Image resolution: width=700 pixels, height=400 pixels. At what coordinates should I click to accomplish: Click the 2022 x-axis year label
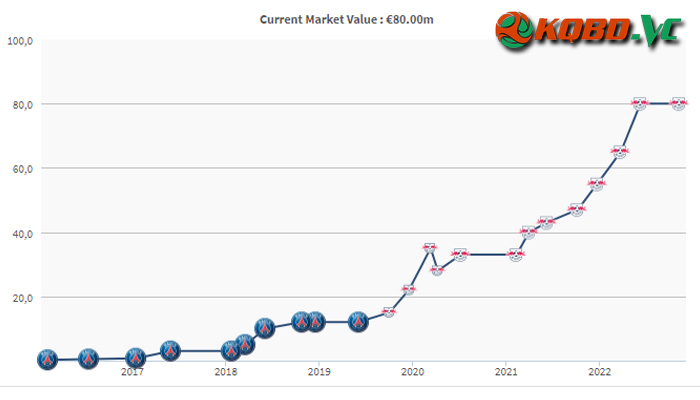point(599,371)
